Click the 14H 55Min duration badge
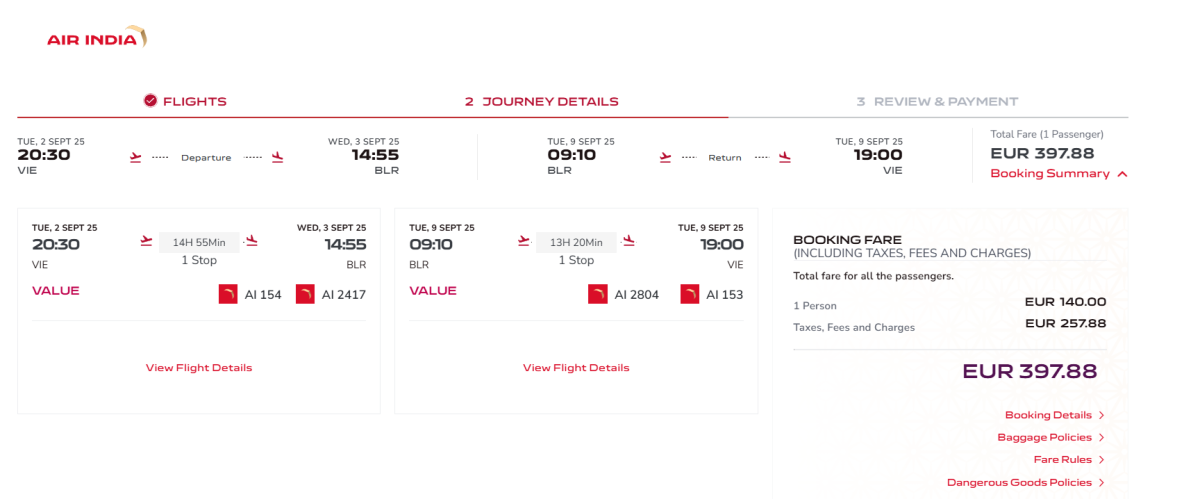The height and width of the screenshot is (499, 1200). 199,242
